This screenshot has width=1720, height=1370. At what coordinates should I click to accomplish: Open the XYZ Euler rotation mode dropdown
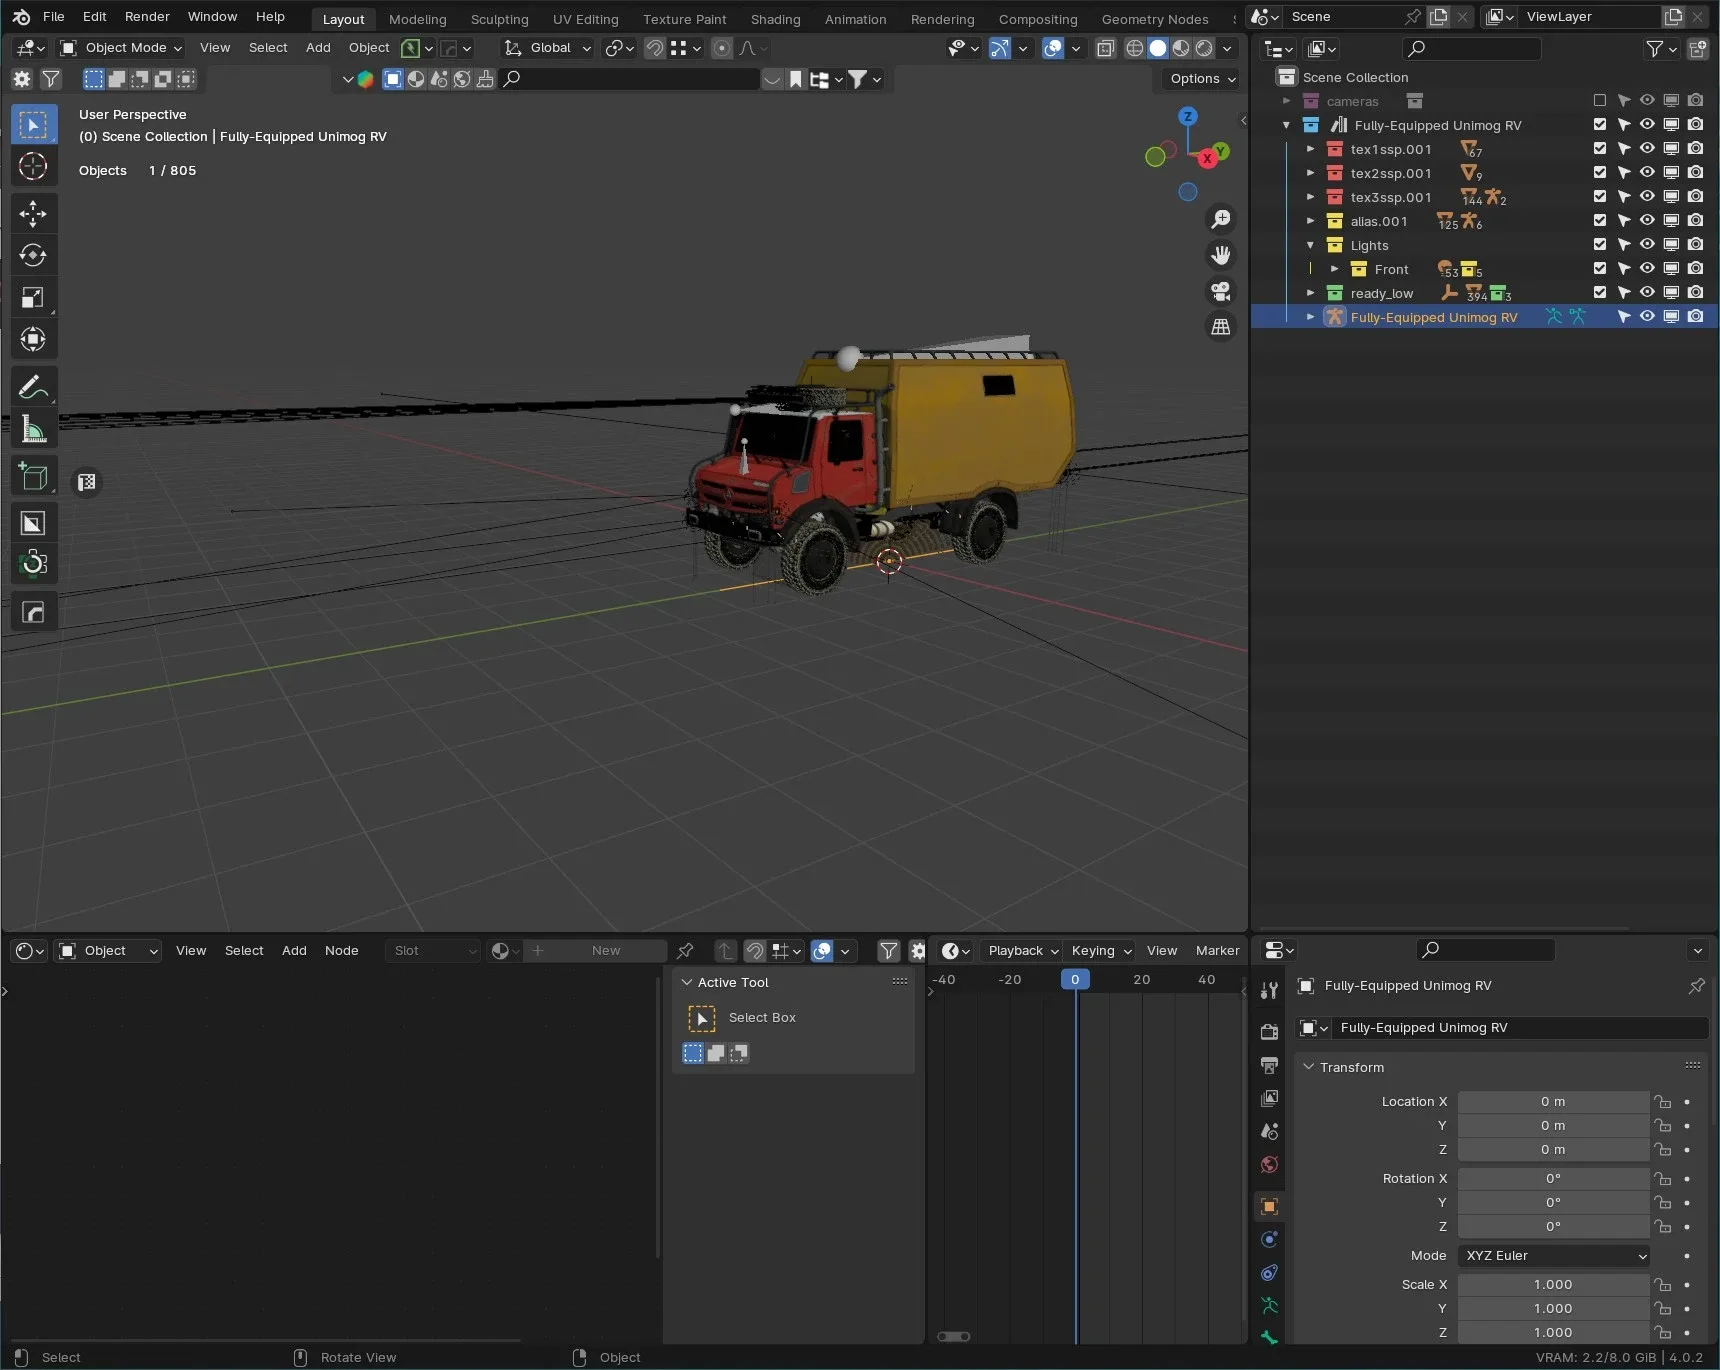tap(1553, 1256)
